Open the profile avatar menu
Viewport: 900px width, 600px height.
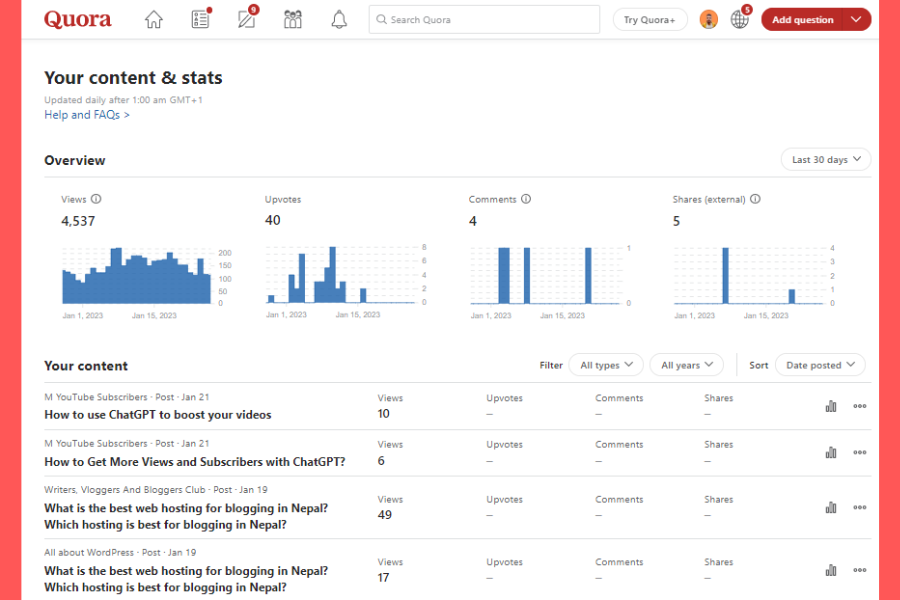(x=709, y=20)
